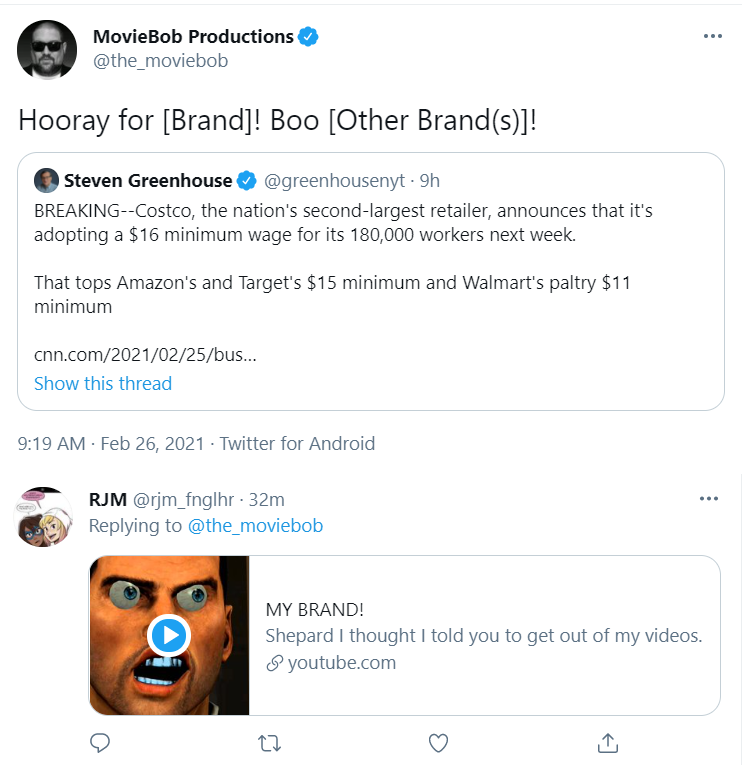Open the cnn.com article link
This screenshot has height=765, width=742.
point(145,355)
